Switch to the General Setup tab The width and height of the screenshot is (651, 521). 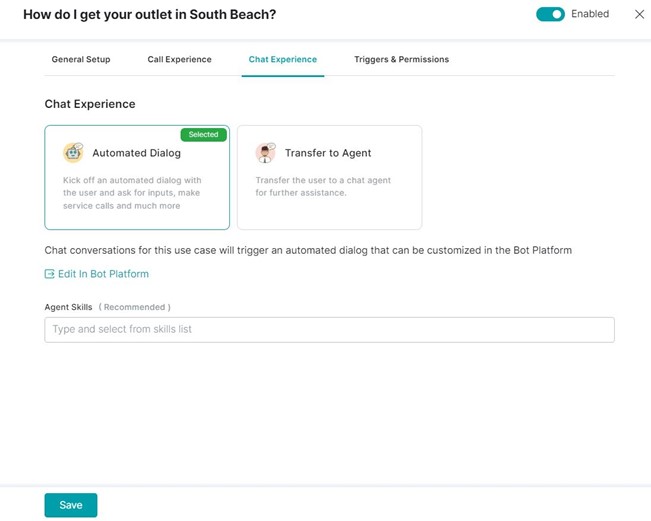81,60
